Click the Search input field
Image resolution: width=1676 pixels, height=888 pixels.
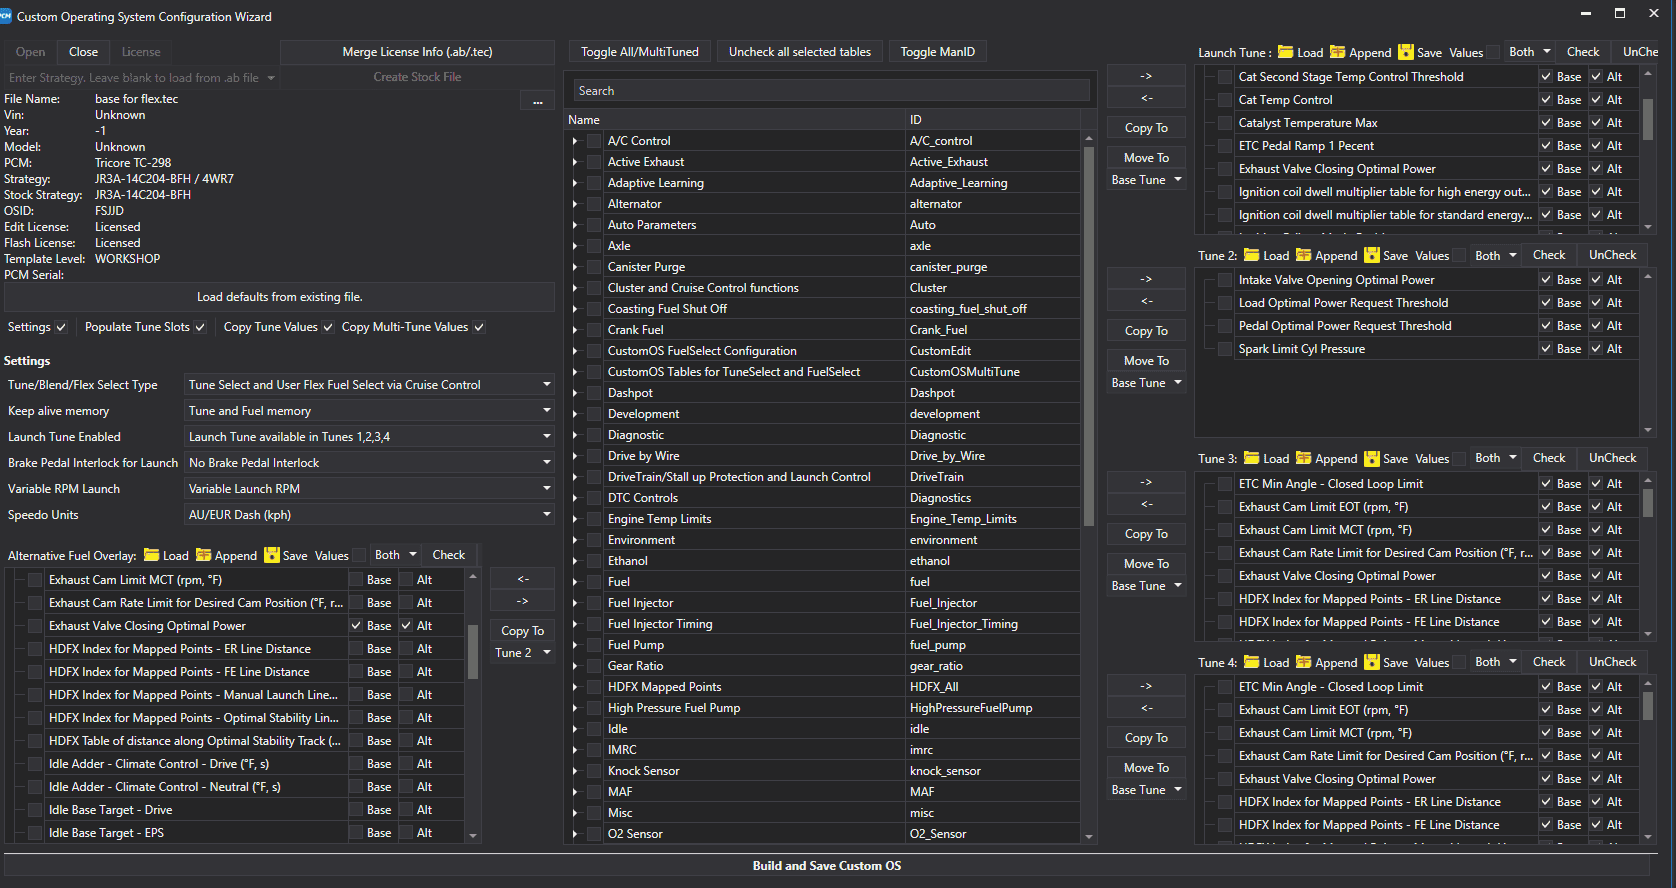(832, 91)
